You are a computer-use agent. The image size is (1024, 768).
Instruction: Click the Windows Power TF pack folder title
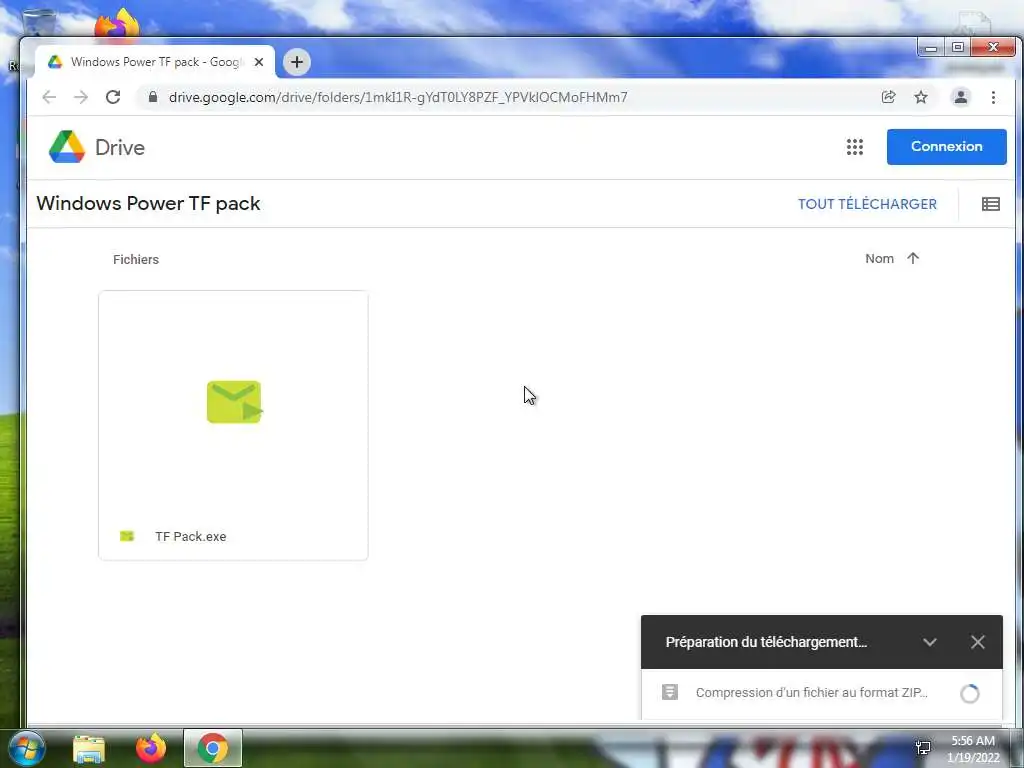point(148,203)
